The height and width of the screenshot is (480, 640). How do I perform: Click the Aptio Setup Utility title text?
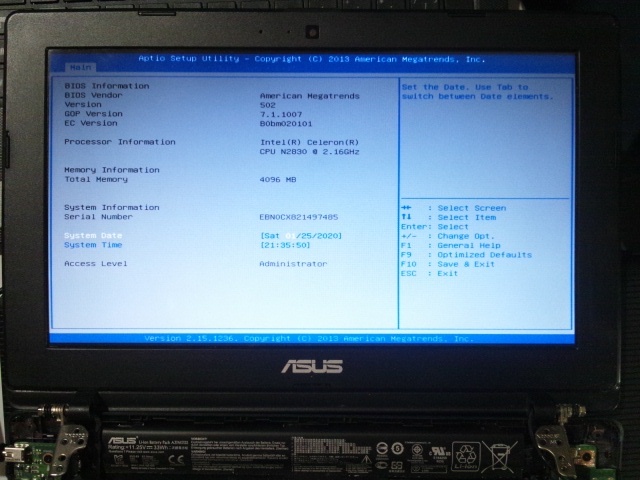click(x=311, y=59)
